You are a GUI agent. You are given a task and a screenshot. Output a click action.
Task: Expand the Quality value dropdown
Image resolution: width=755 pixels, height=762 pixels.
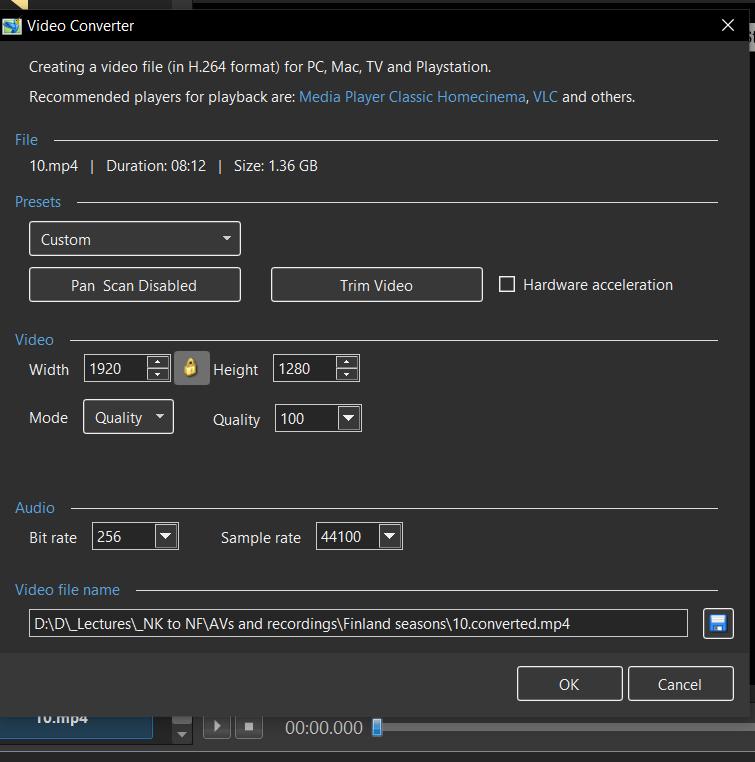348,419
